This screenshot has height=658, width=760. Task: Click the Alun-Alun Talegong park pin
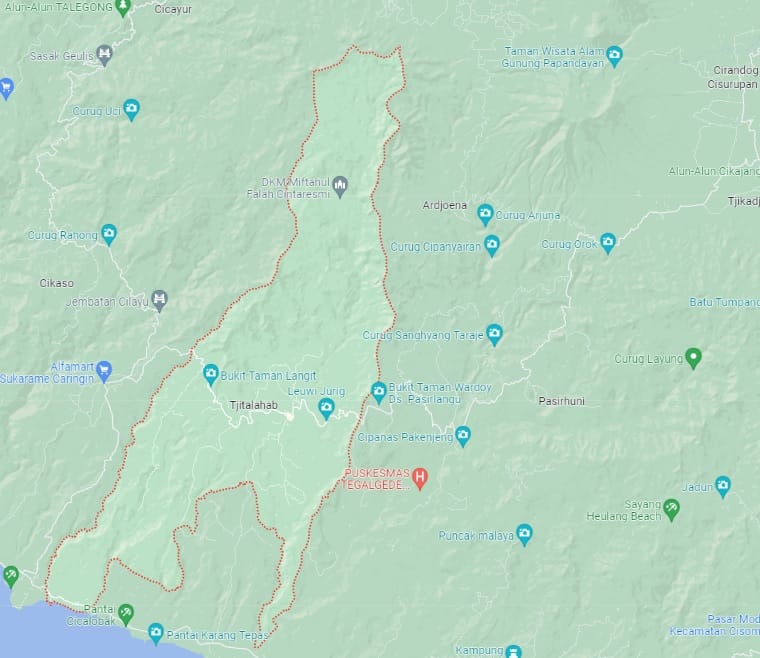click(124, 7)
